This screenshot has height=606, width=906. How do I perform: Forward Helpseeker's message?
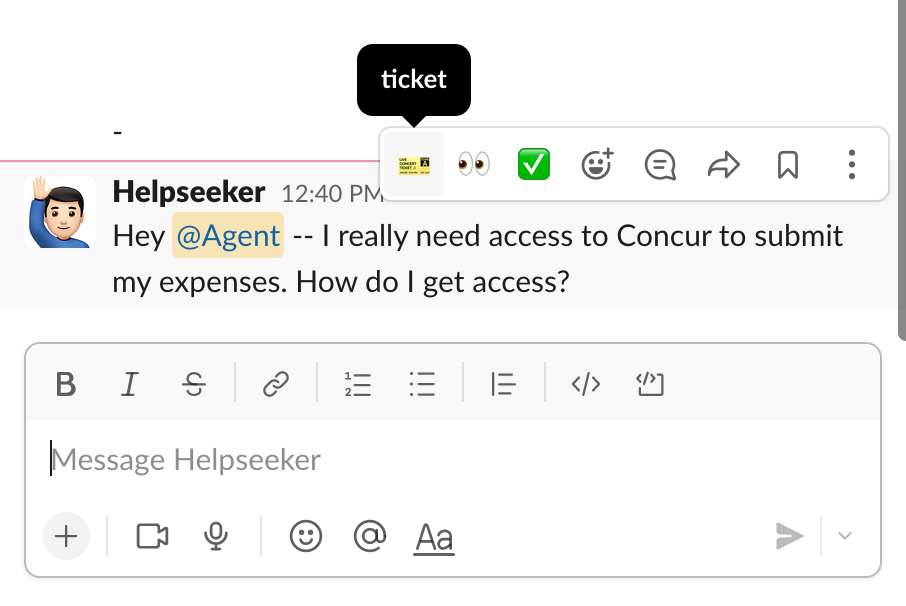(724, 165)
